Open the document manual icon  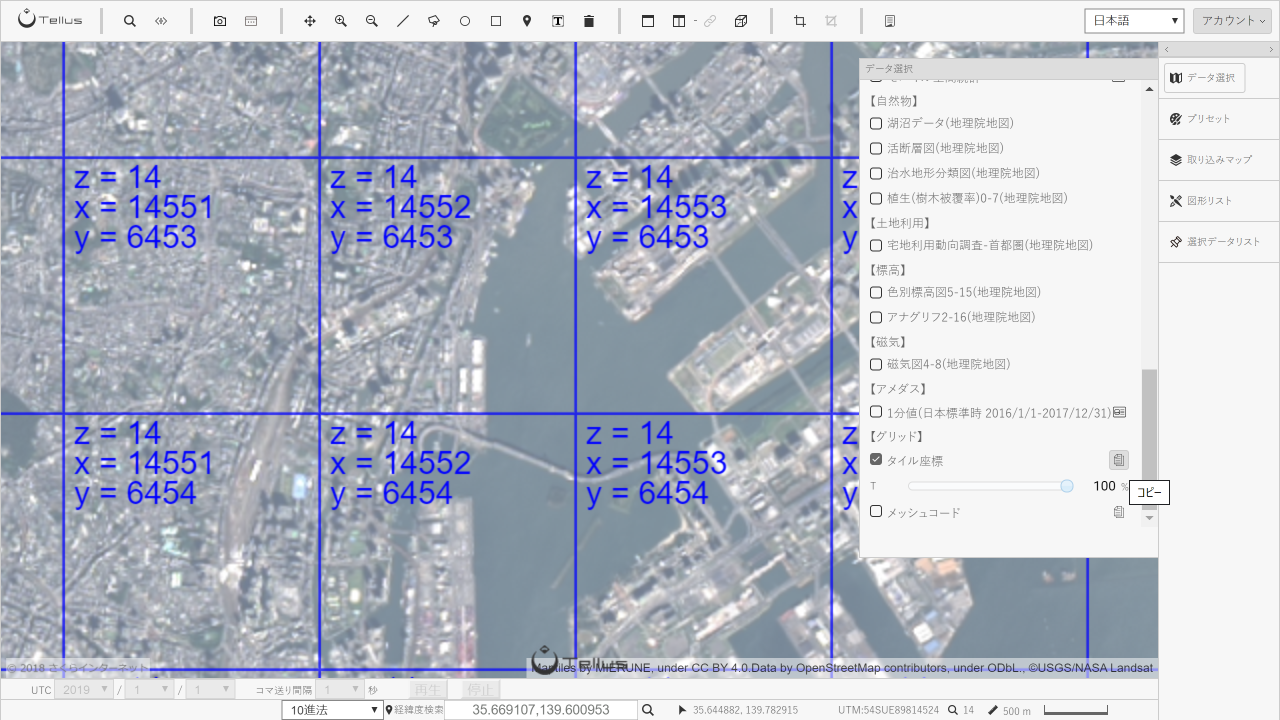[x=890, y=21]
